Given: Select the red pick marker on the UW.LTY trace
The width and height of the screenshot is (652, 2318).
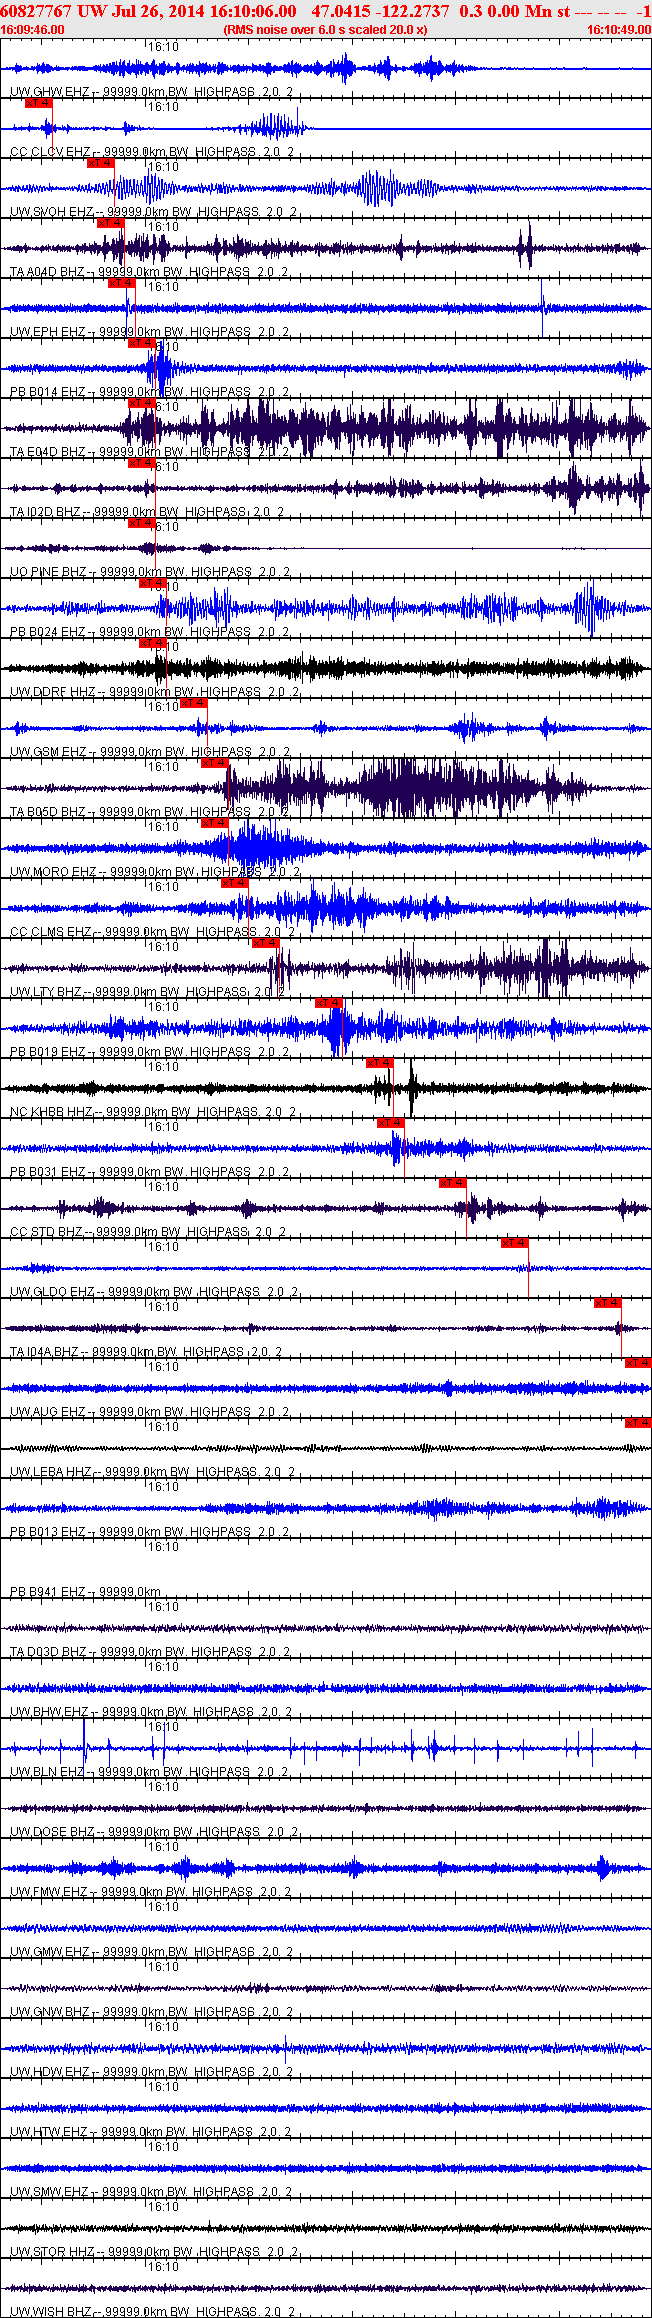Looking at the screenshot, I should click(x=266, y=943).
